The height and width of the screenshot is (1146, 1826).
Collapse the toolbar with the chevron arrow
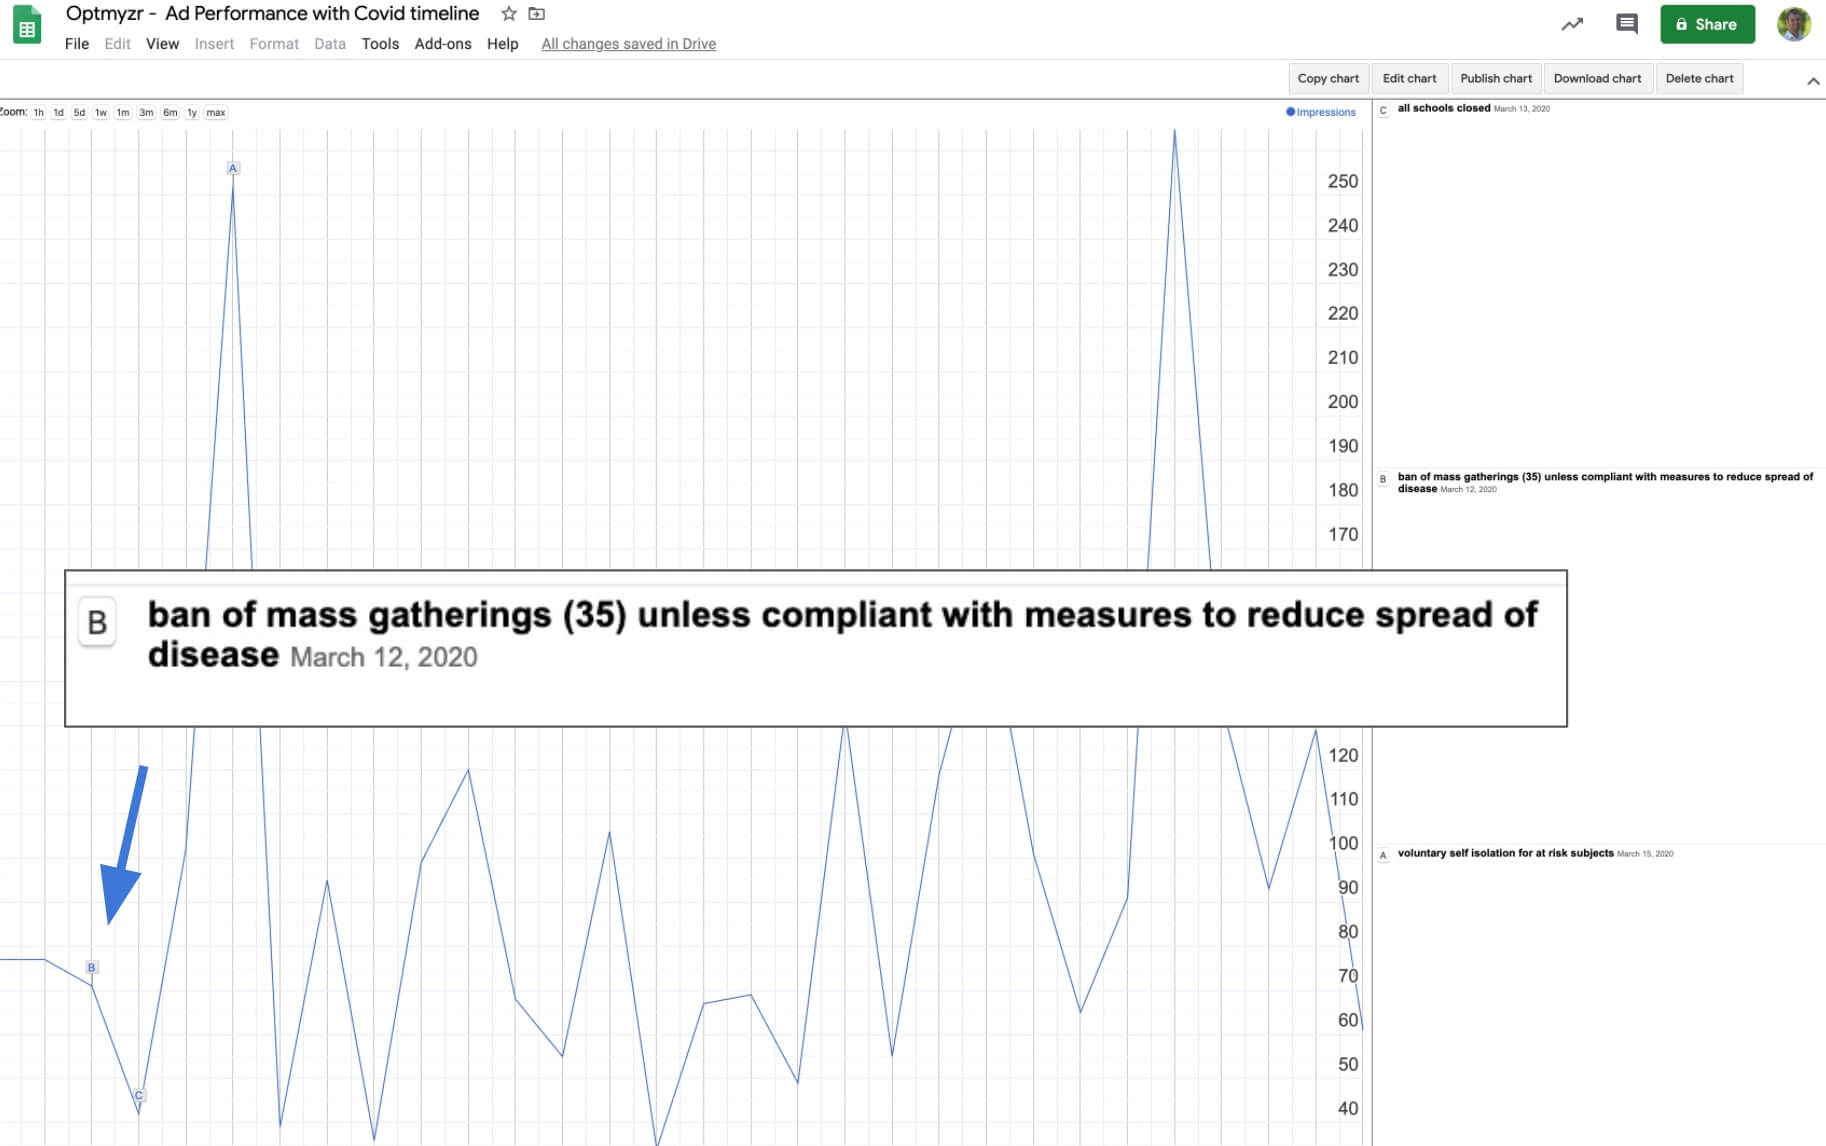point(1813,81)
